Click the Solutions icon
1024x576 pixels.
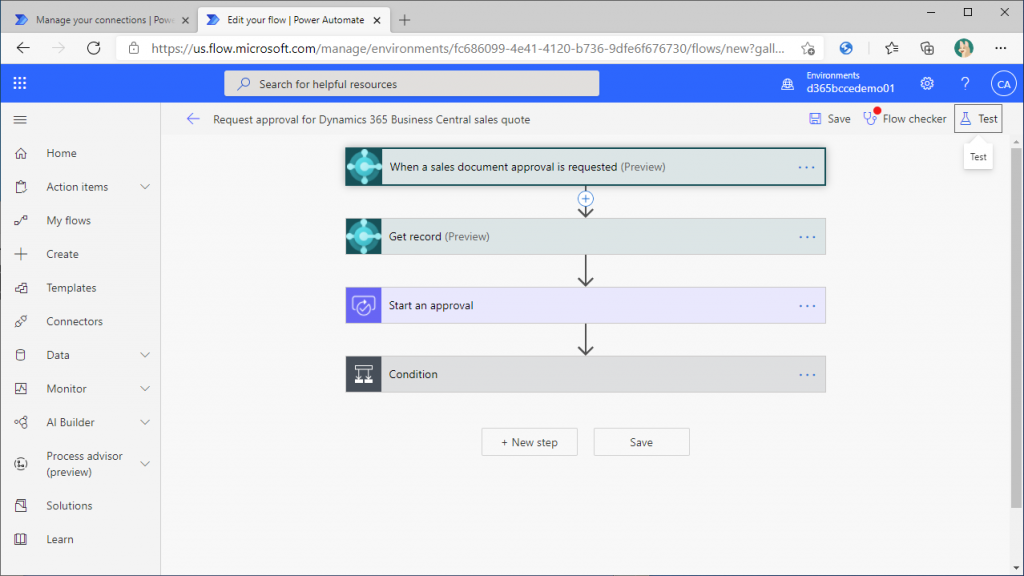[21, 505]
